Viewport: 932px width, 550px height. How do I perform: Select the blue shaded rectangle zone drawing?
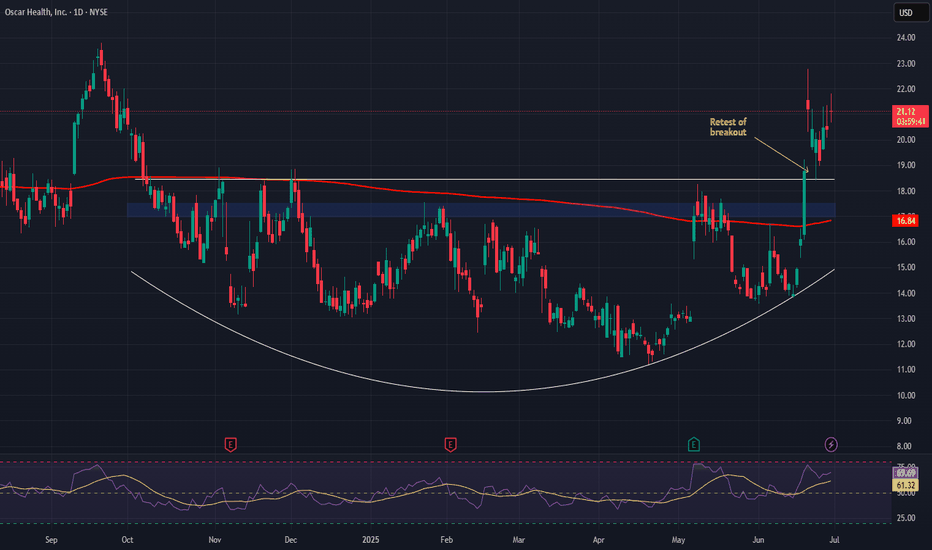(x=481, y=210)
